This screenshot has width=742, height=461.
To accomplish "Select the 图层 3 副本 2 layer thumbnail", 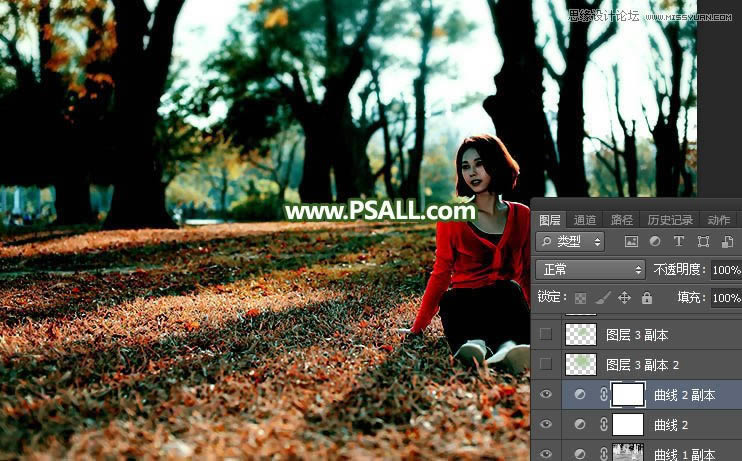I will (x=580, y=364).
